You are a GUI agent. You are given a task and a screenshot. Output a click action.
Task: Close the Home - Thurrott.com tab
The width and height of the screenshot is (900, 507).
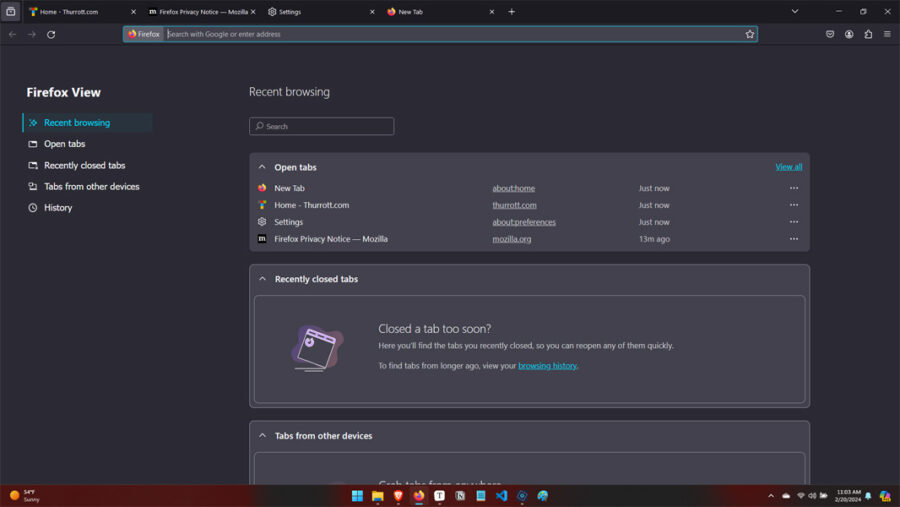pyautogui.click(x=133, y=11)
